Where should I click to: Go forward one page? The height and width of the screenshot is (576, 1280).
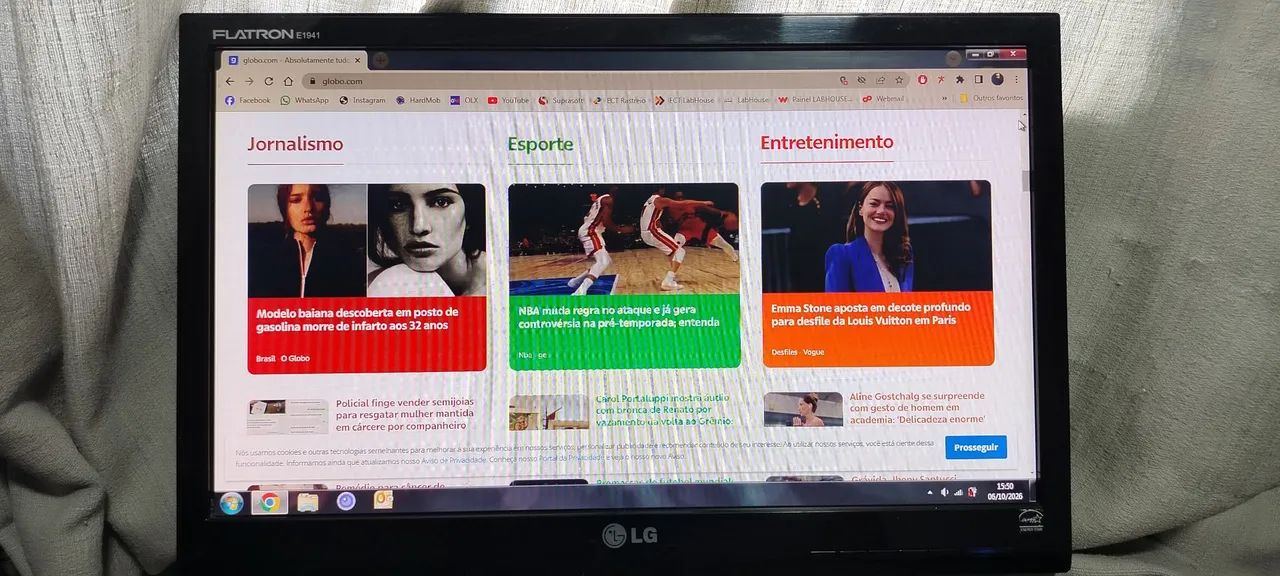tap(250, 81)
